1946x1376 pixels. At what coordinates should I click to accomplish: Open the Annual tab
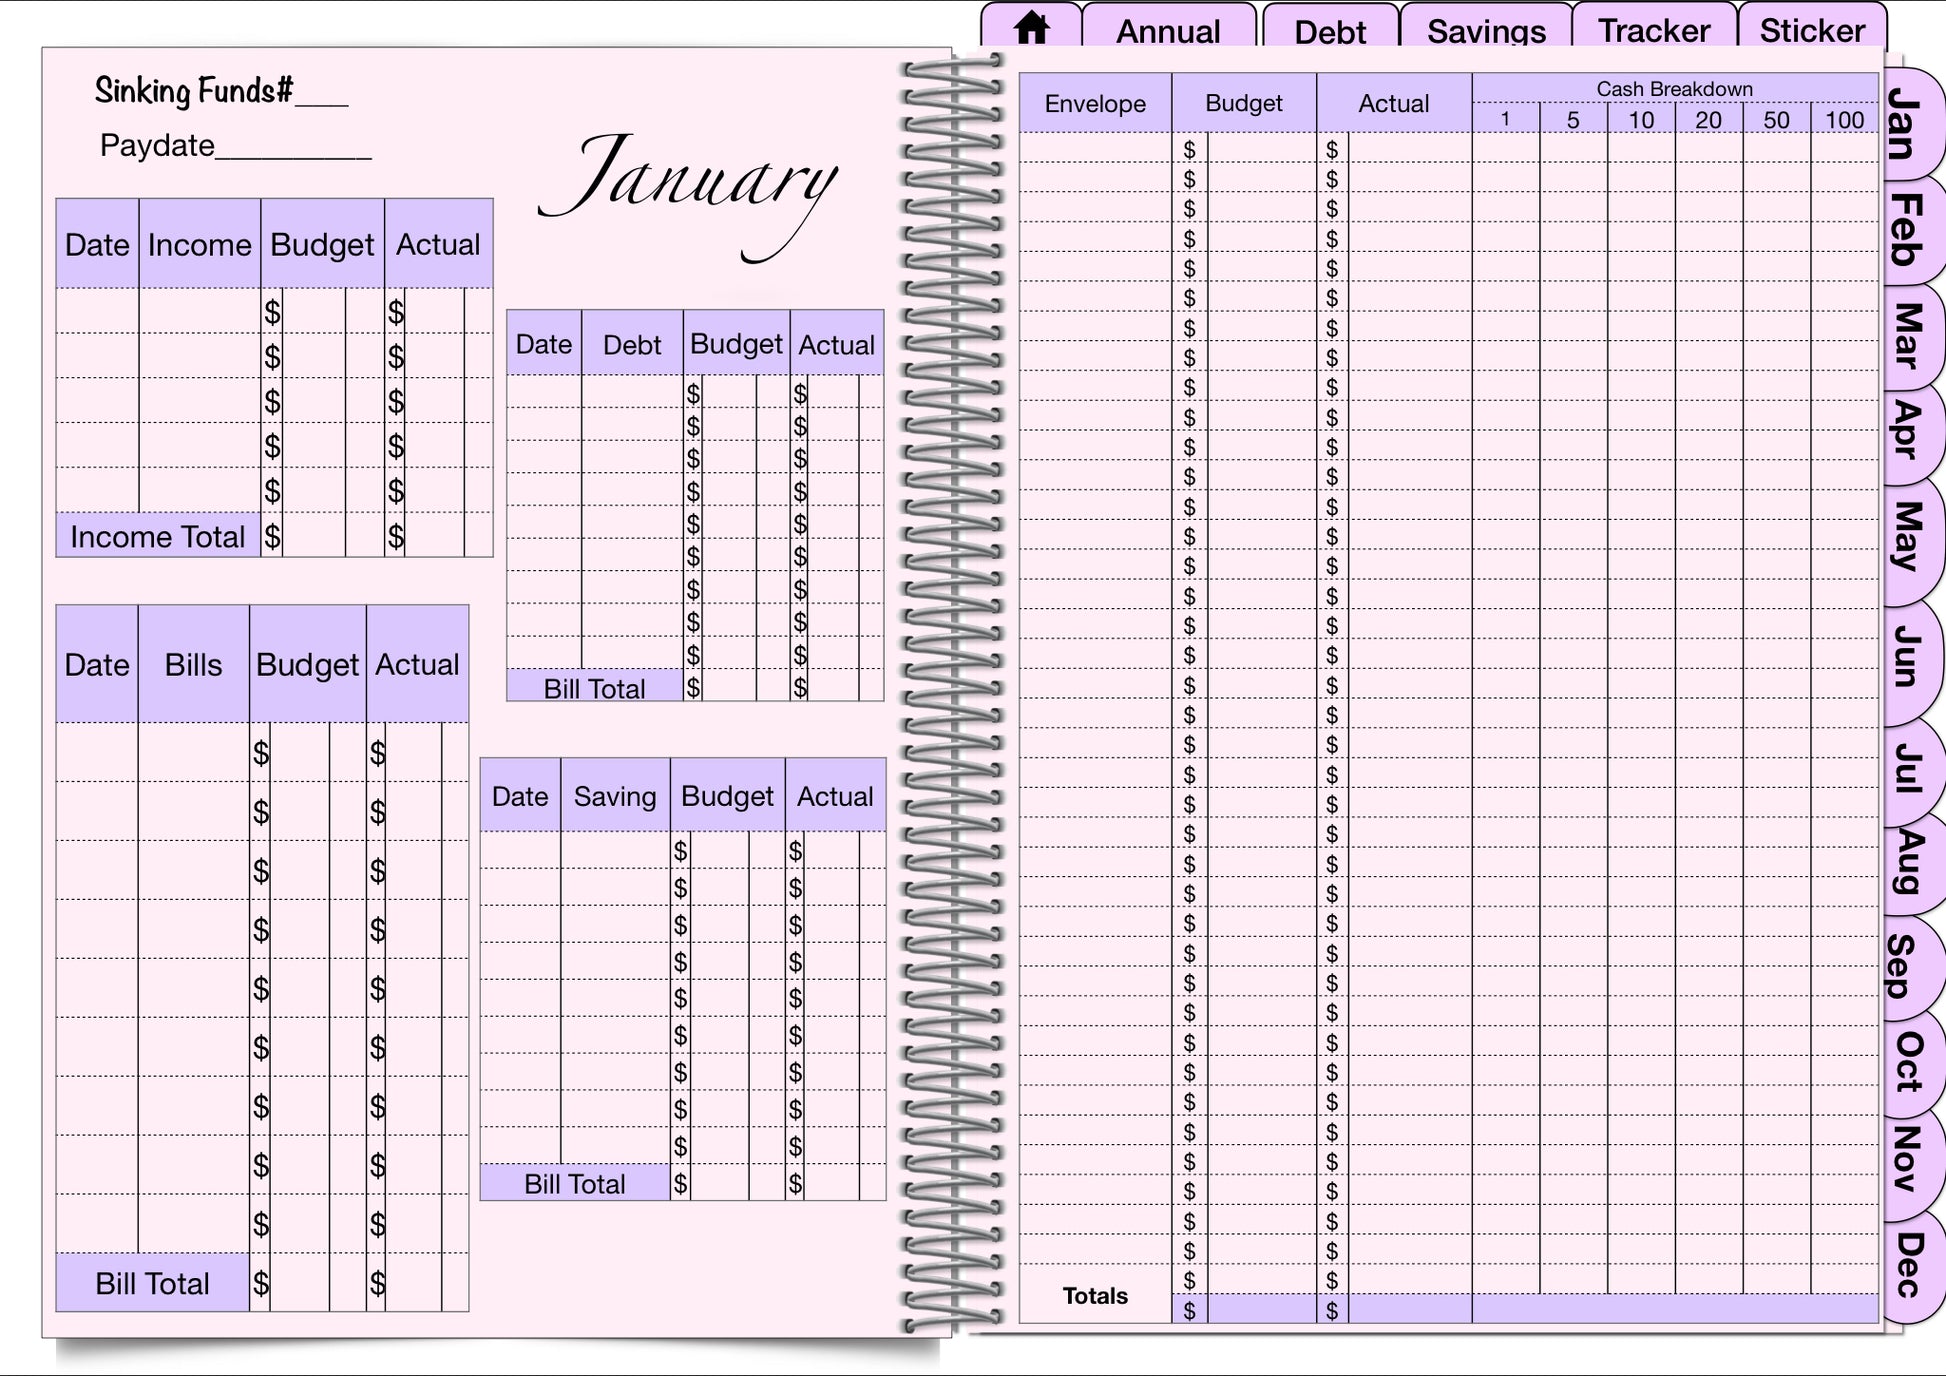(1168, 30)
